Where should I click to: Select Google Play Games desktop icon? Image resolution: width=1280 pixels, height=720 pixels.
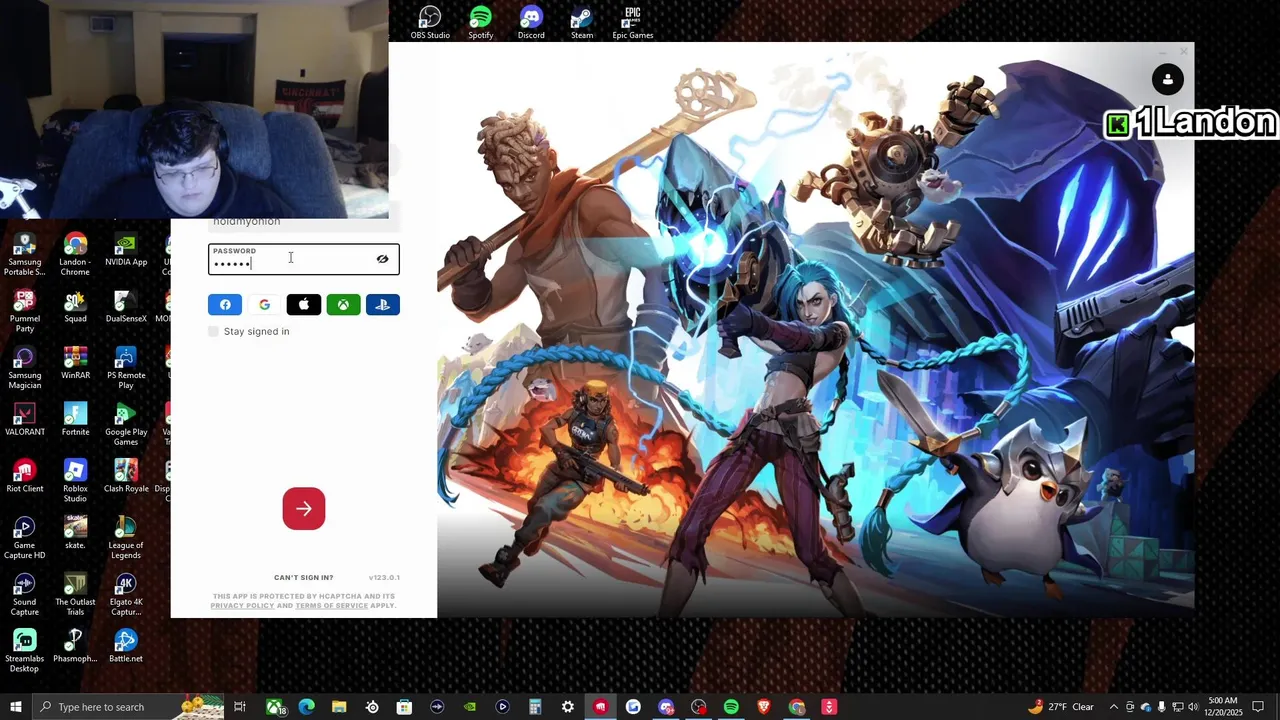(126, 425)
